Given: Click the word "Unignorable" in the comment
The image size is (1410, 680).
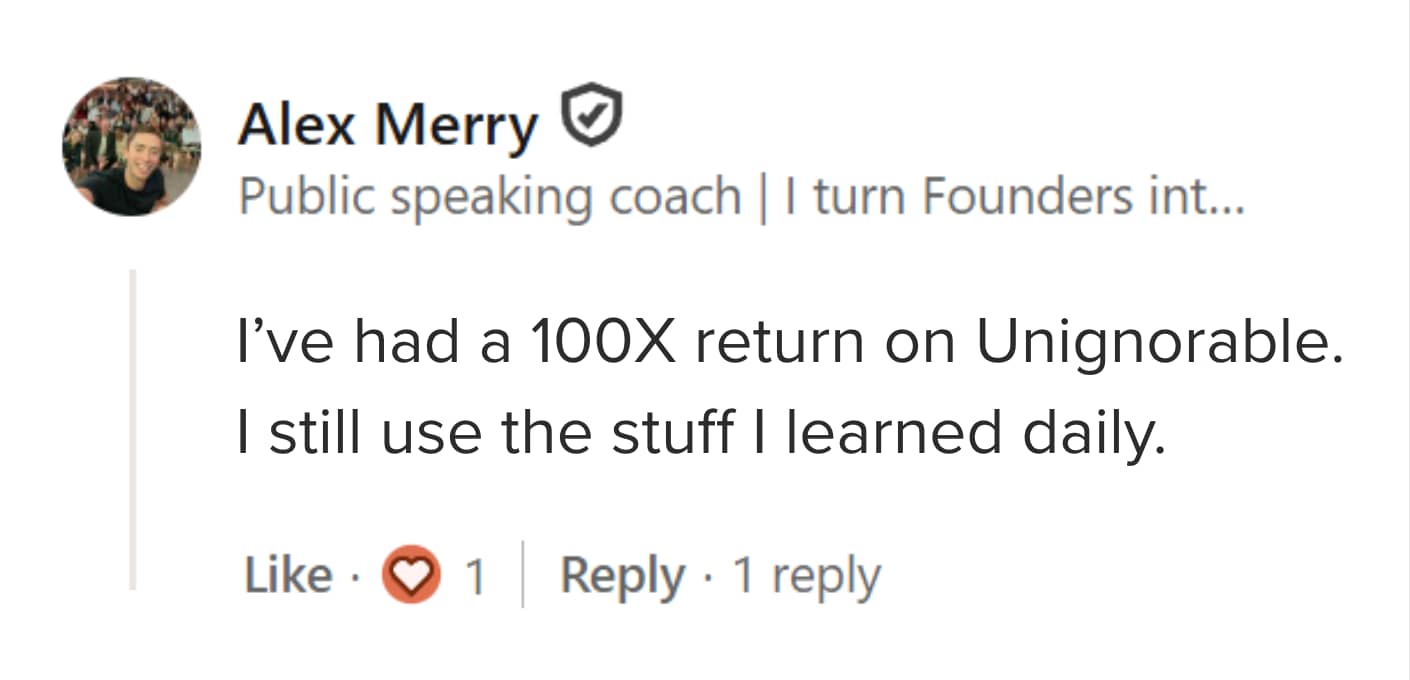Looking at the screenshot, I should click(x=1155, y=343).
